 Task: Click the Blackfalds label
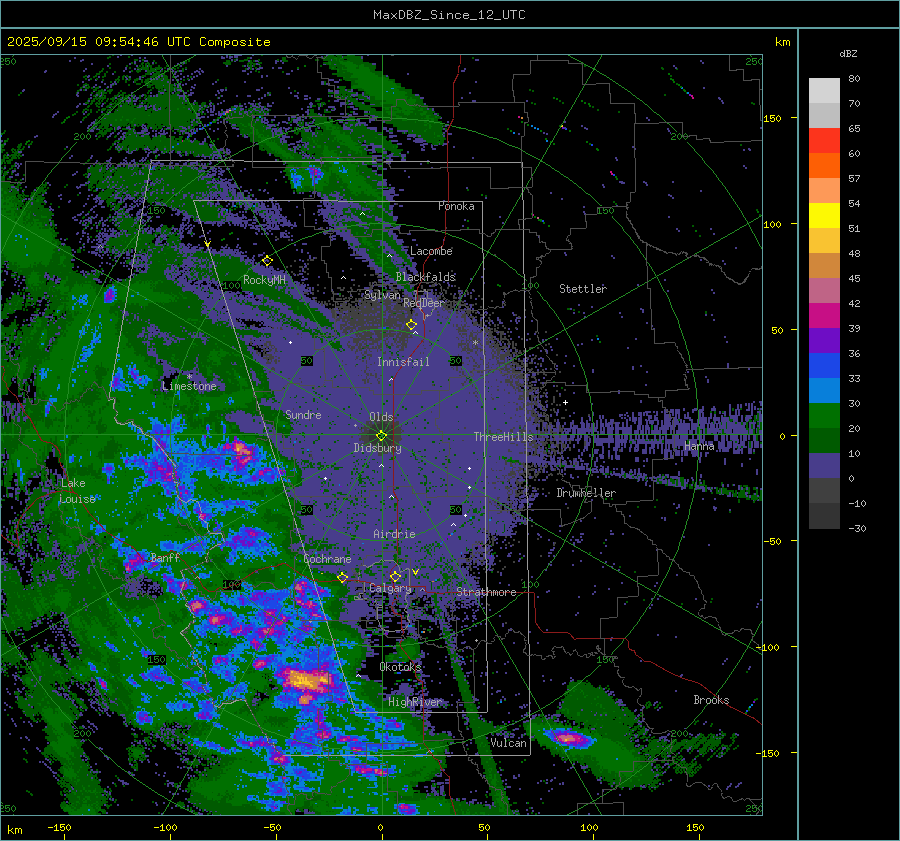pyautogui.click(x=425, y=277)
